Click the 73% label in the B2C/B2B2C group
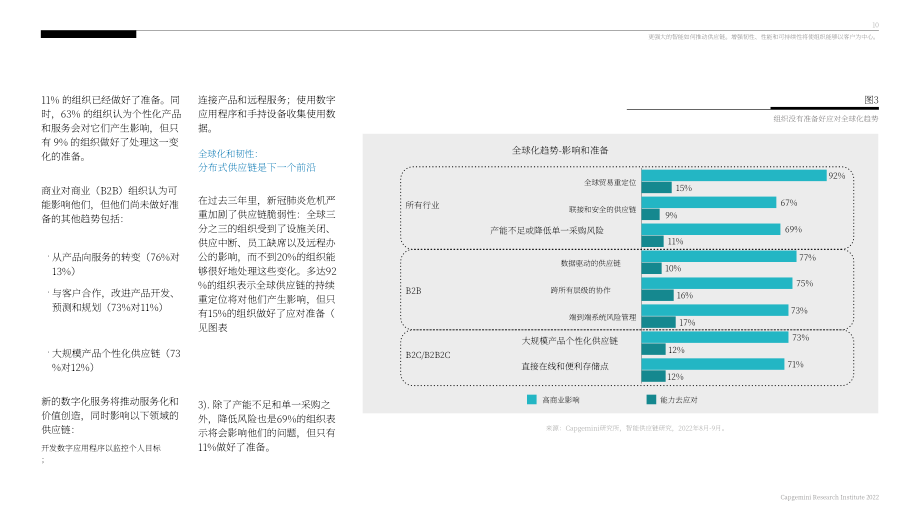 (x=800, y=337)
